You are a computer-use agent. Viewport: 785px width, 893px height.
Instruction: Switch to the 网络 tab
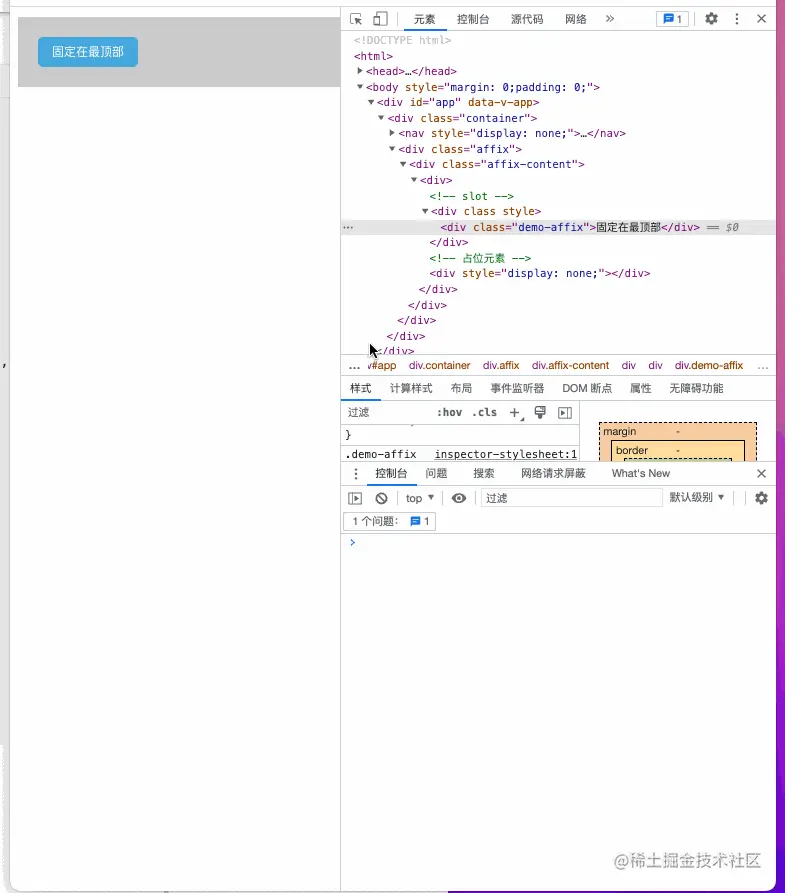point(576,19)
